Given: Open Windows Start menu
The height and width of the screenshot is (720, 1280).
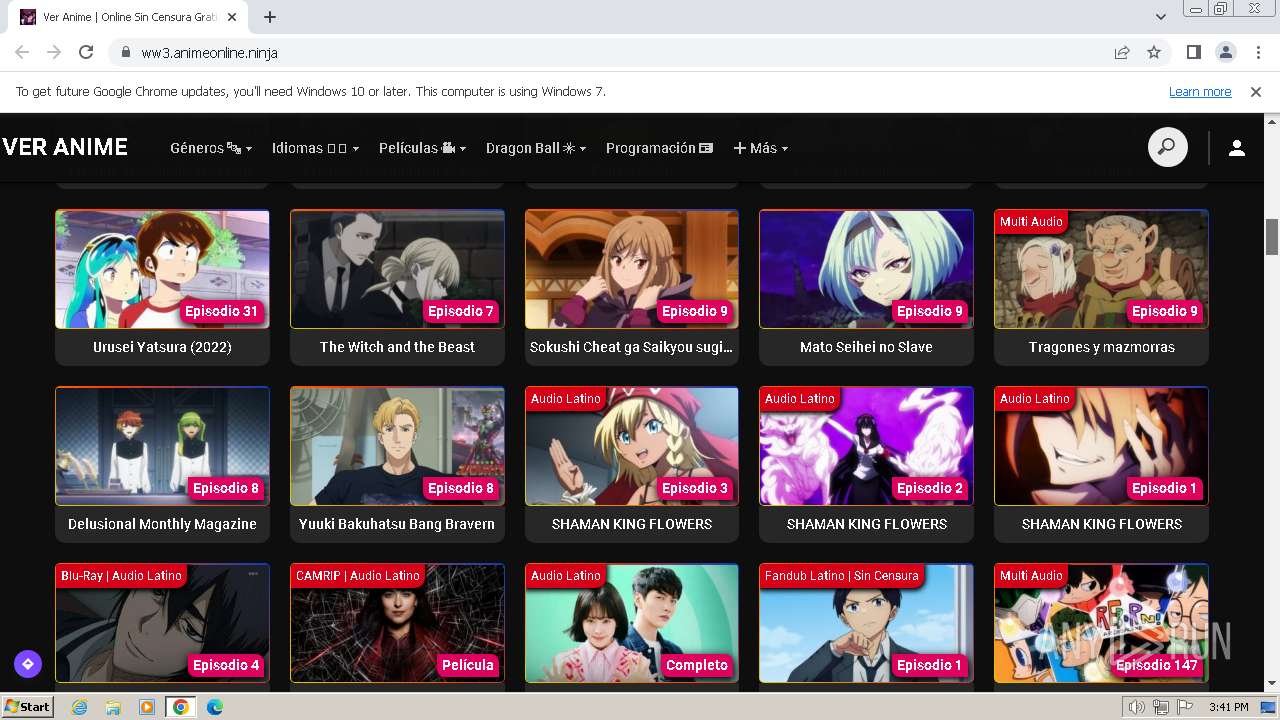Looking at the screenshot, I should (x=28, y=706).
